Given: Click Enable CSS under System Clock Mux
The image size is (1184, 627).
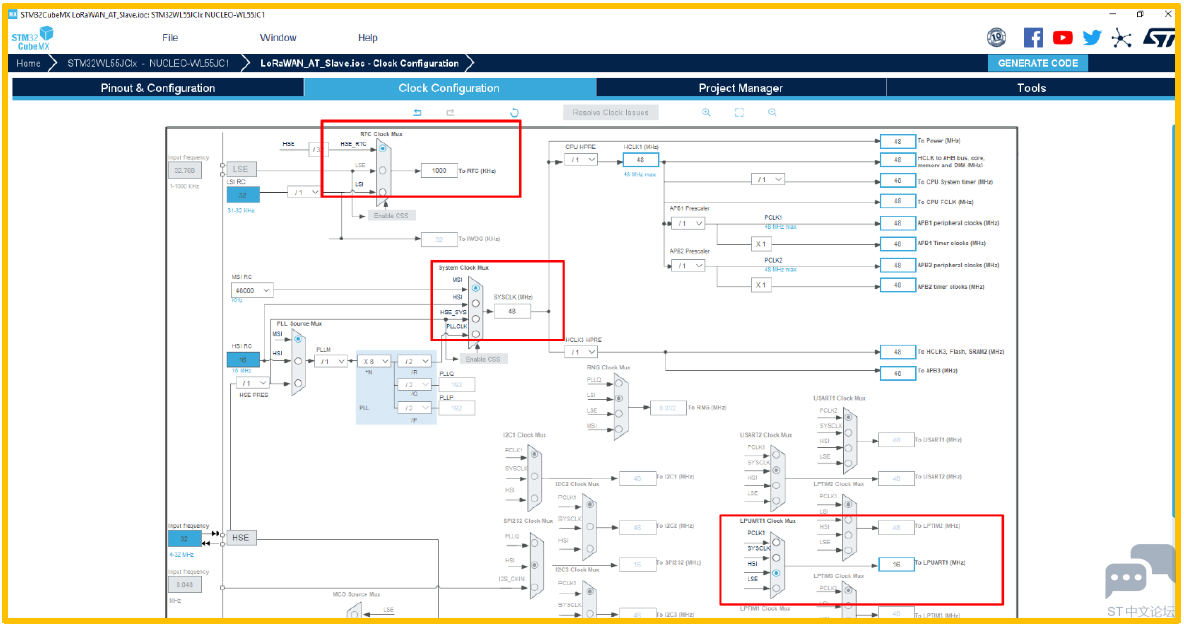Looking at the screenshot, I should [483, 360].
